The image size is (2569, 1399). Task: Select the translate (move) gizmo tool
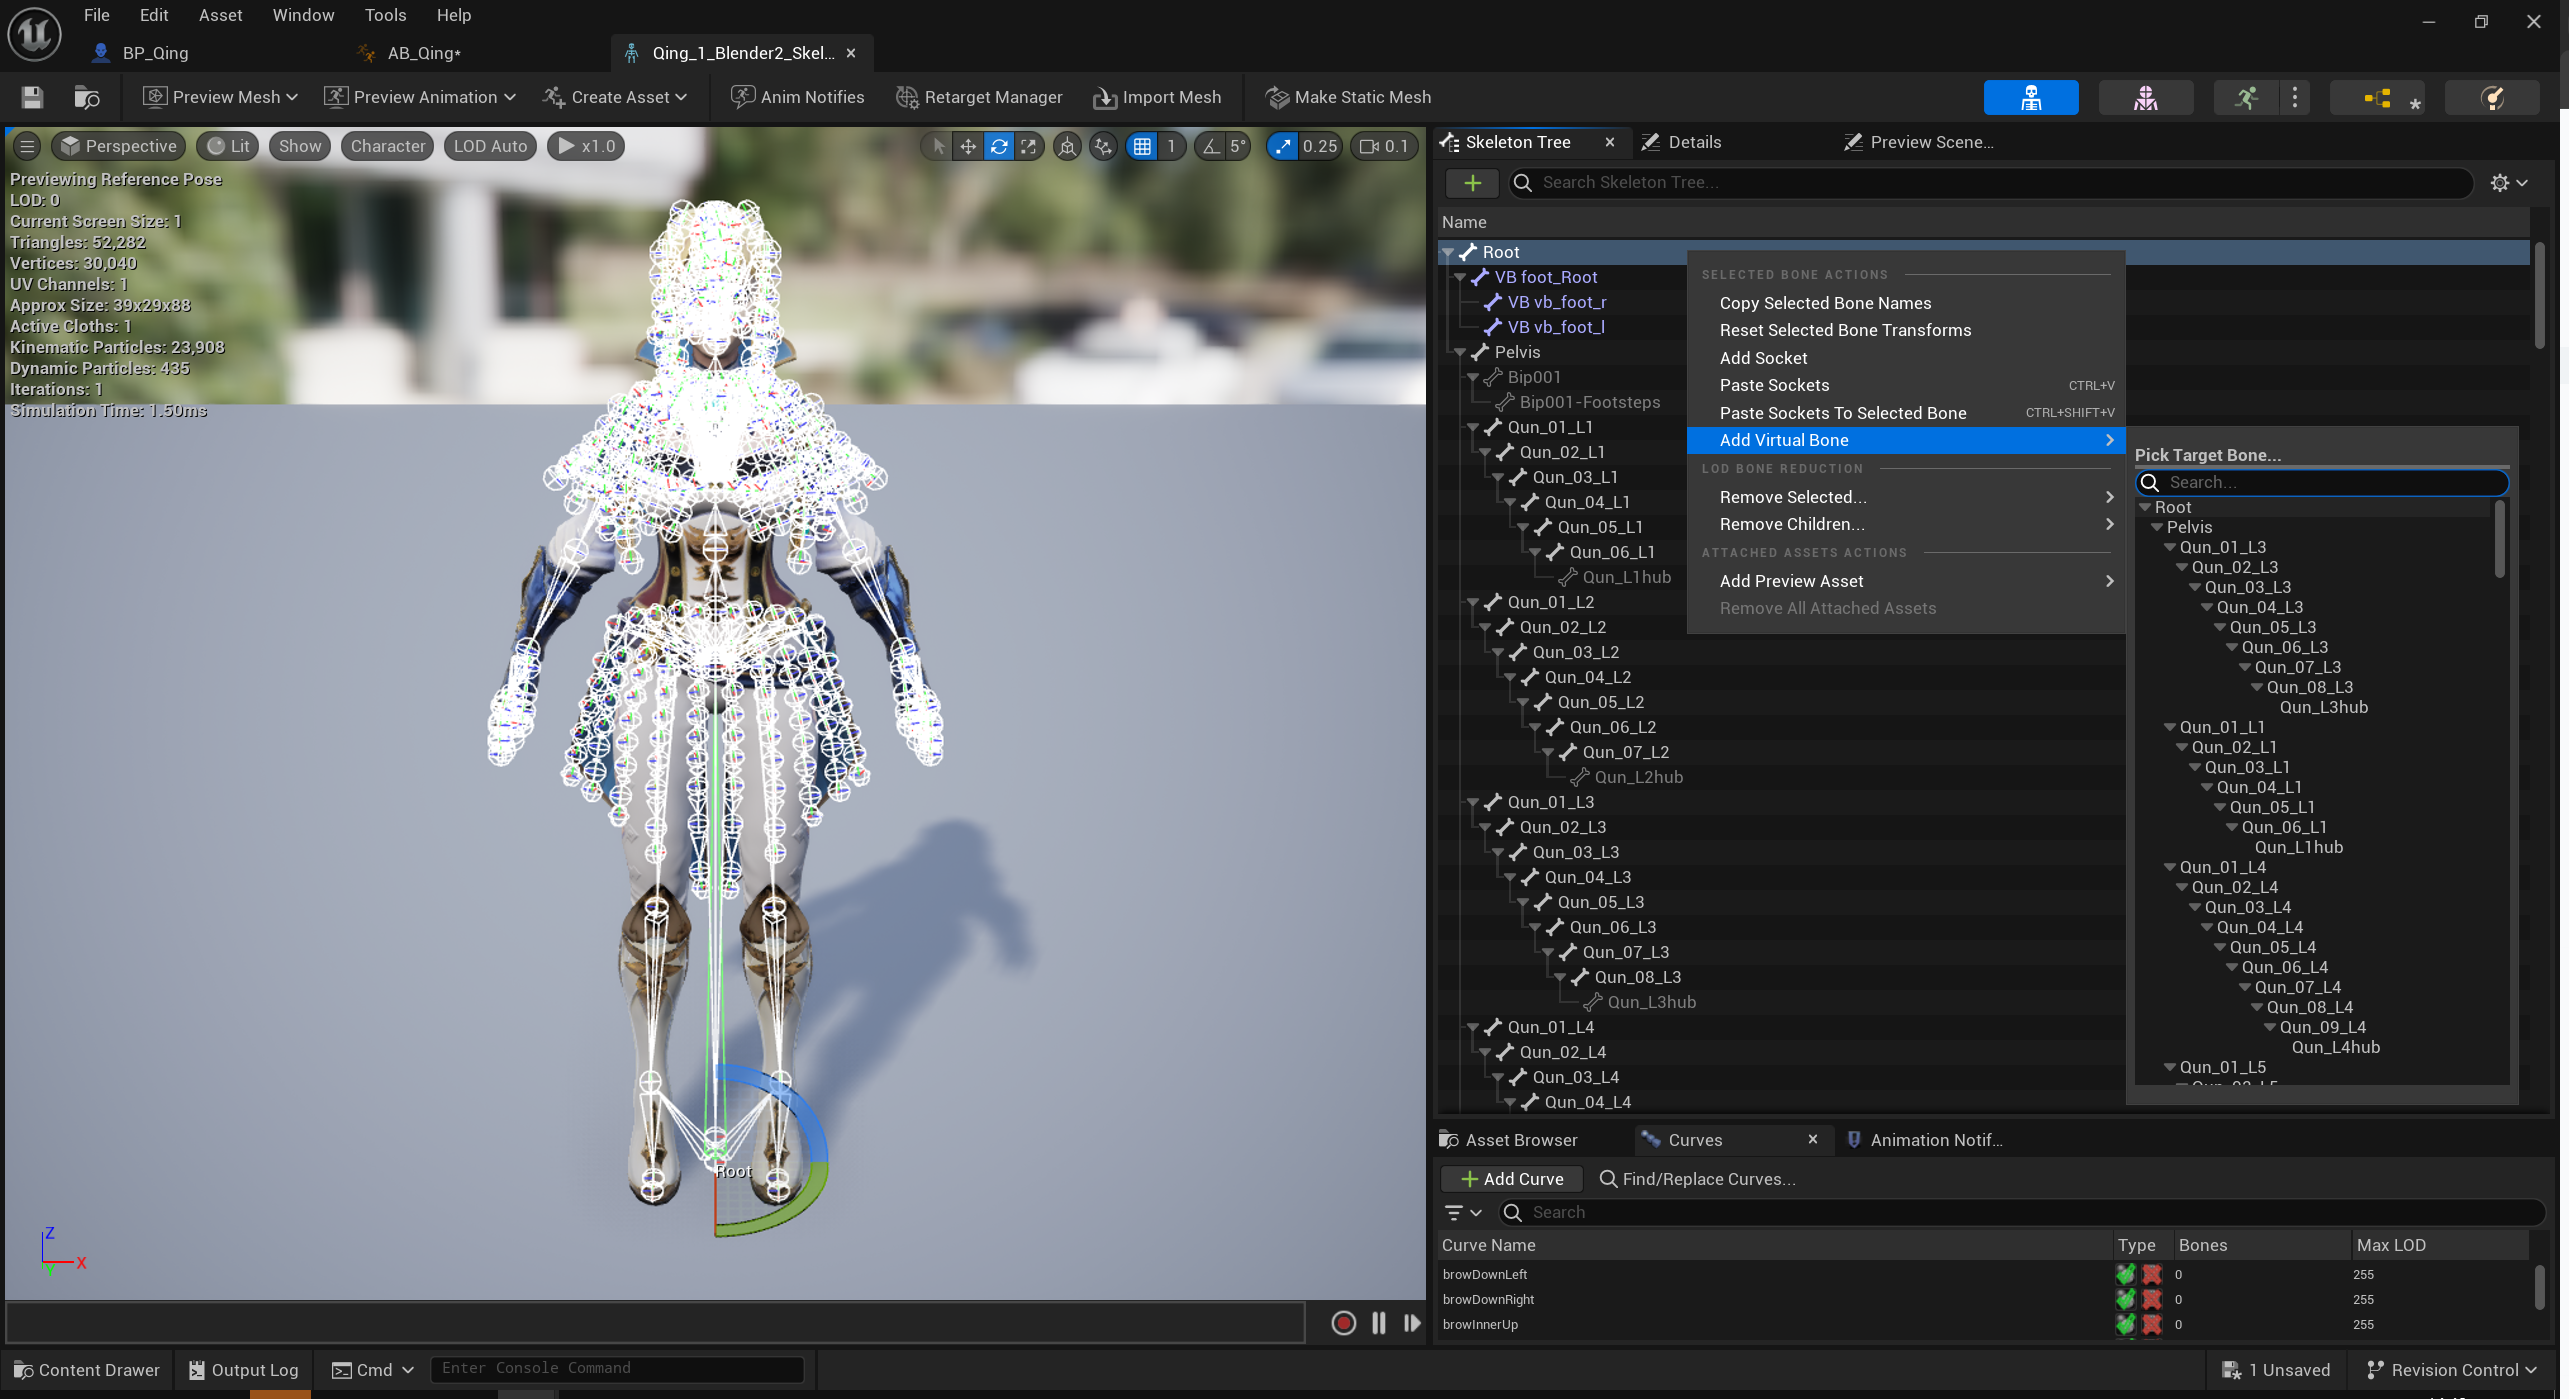967,147
